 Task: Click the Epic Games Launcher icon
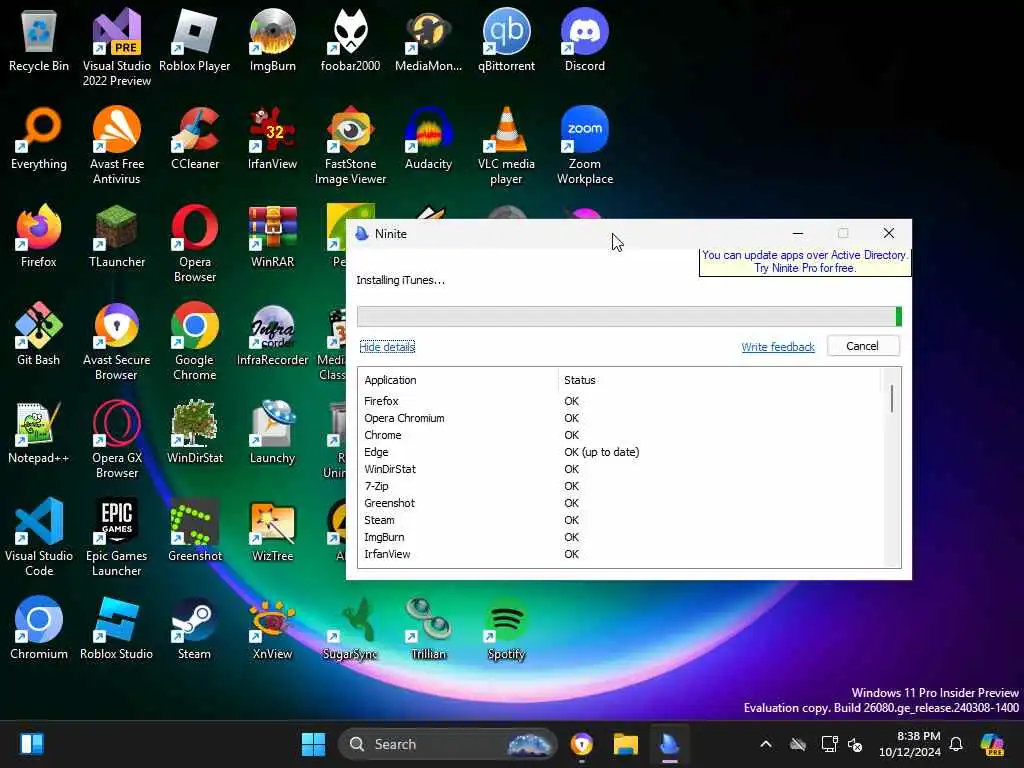pos(116,537)
